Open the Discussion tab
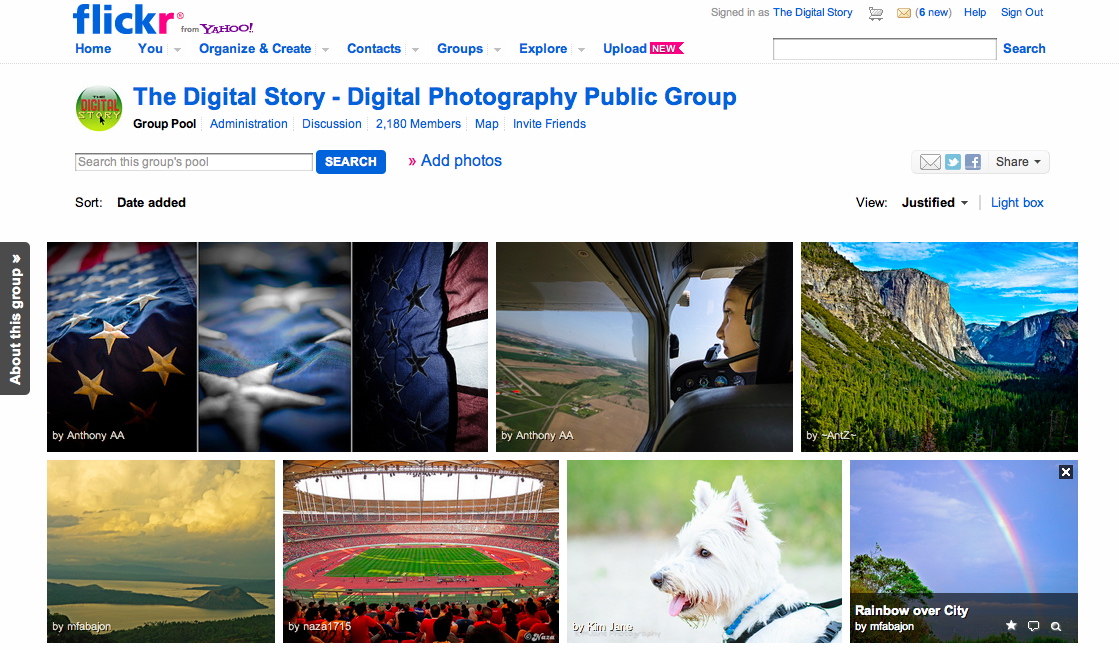The width and height of the screenshot is (1119, 650). 331,123
